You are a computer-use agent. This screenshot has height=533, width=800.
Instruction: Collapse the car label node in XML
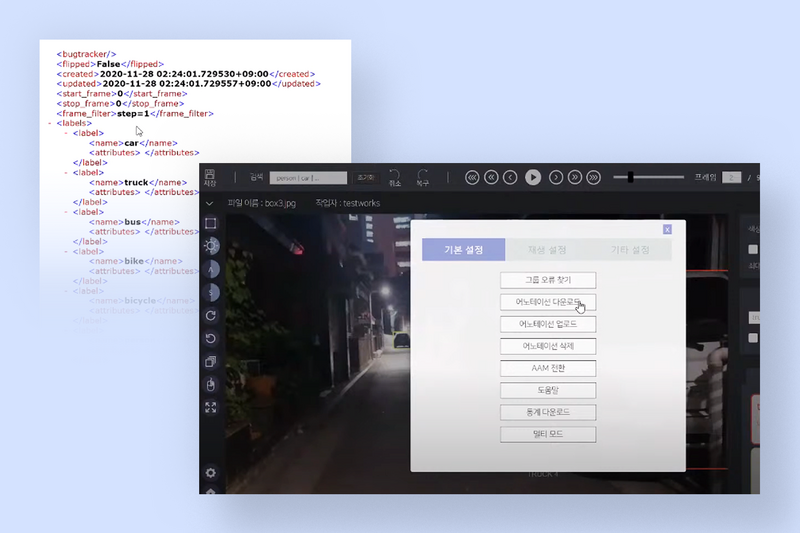(66, 133)
